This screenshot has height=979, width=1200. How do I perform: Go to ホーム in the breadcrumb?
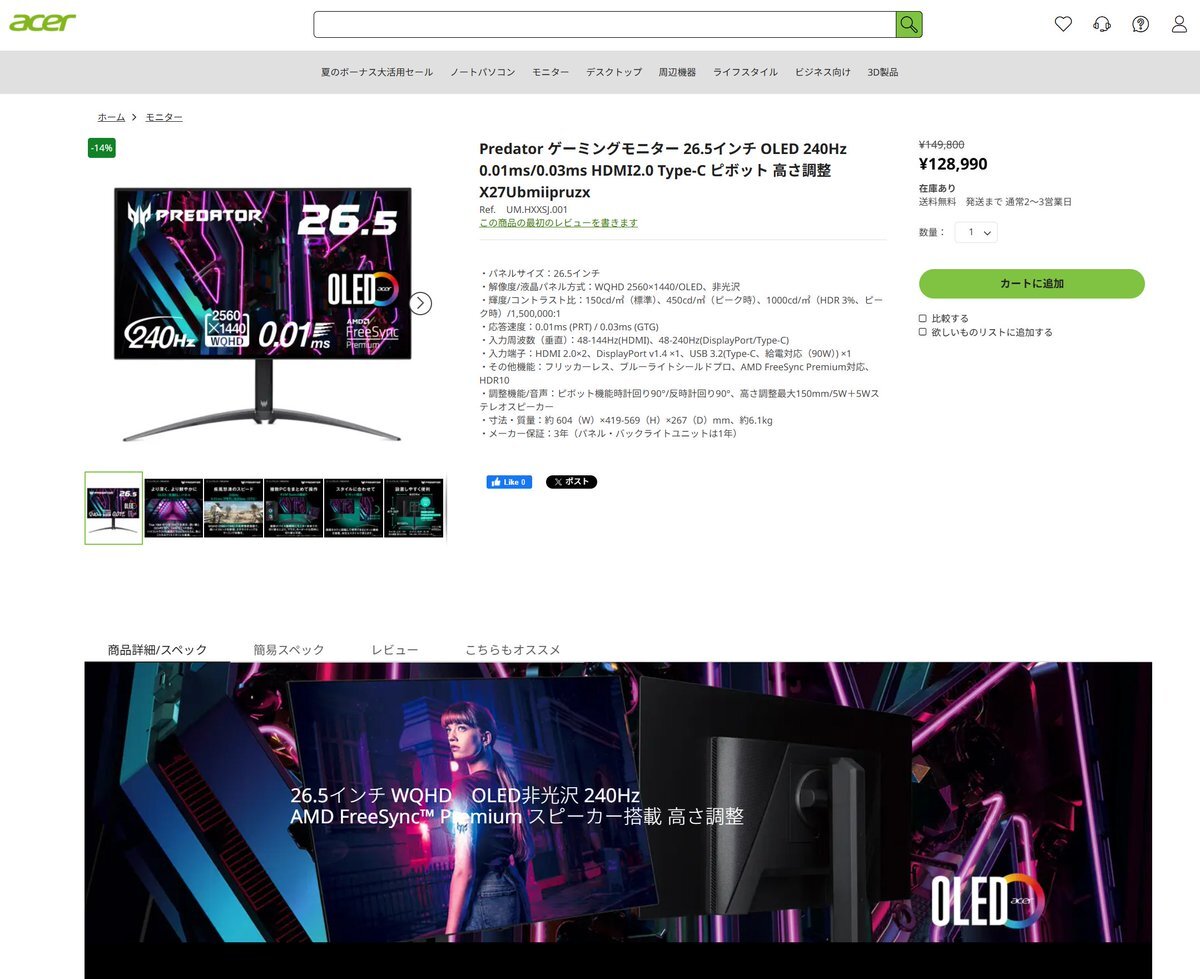click(112, 118)
